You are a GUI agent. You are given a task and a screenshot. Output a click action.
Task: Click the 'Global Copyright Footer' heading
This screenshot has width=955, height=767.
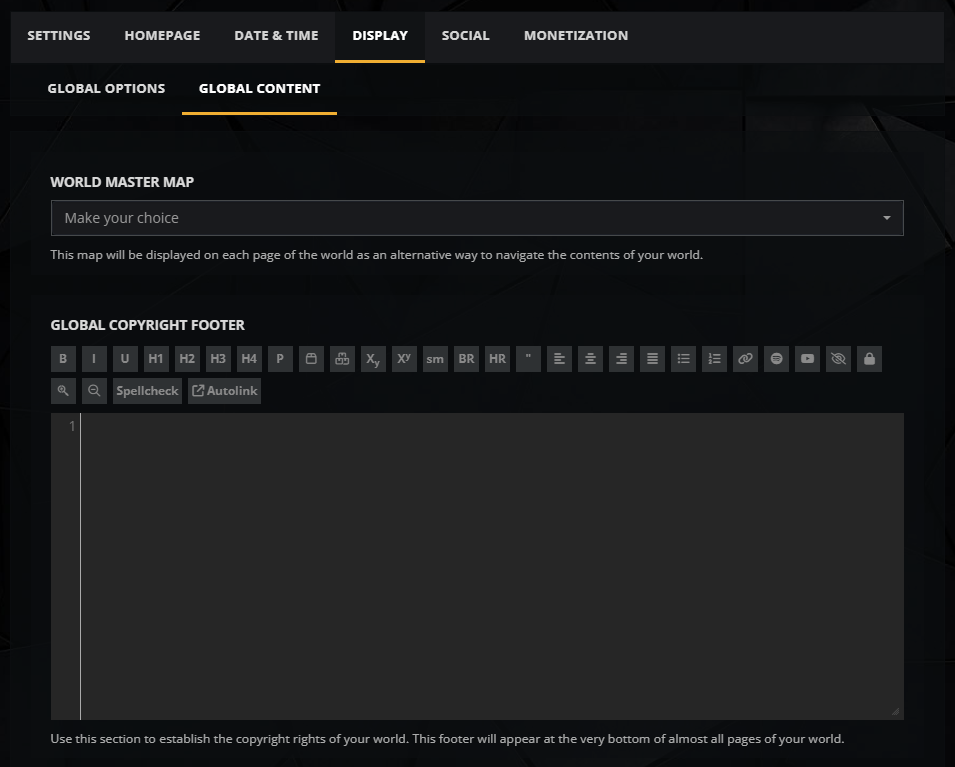pyautogui.click(x=148, y=325)
